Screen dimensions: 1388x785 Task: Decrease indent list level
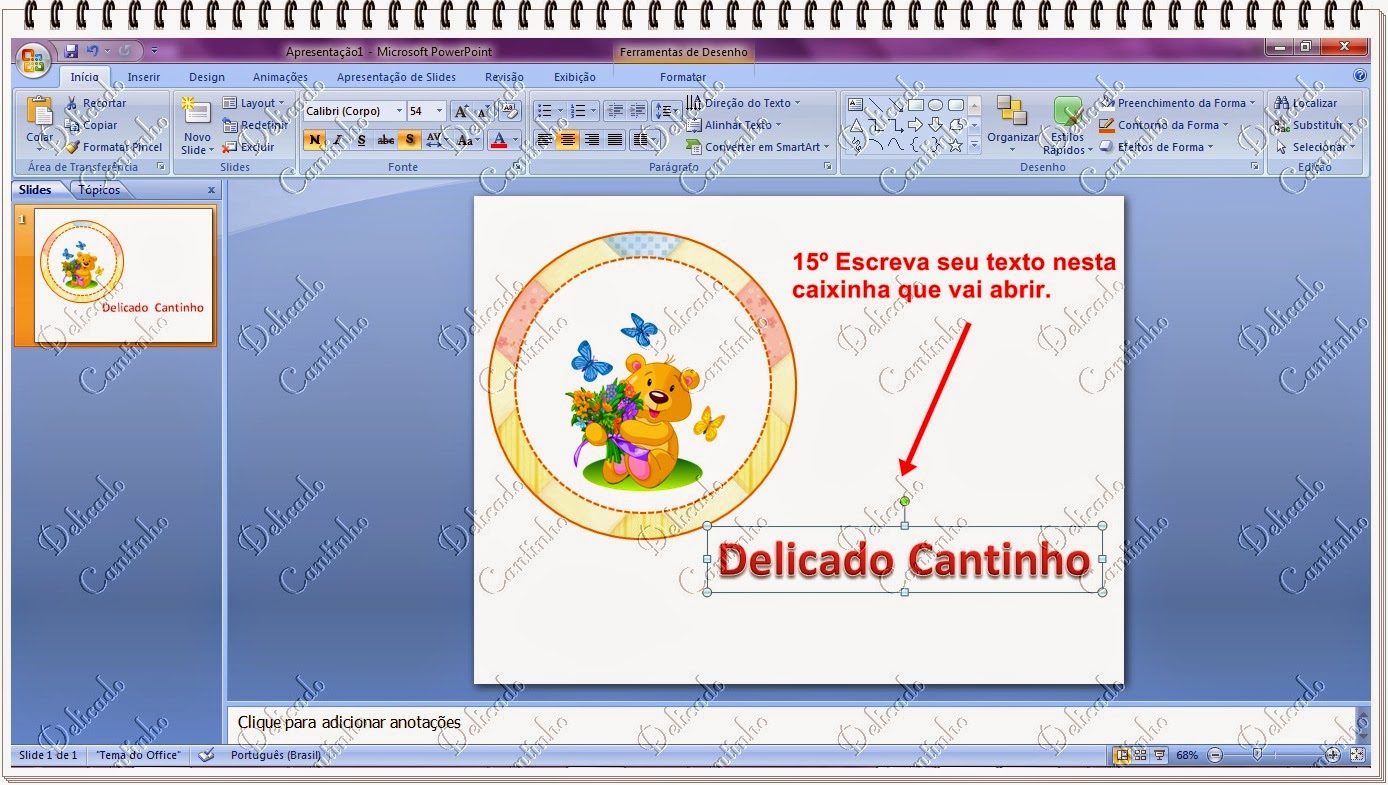[x=615, y=111]
